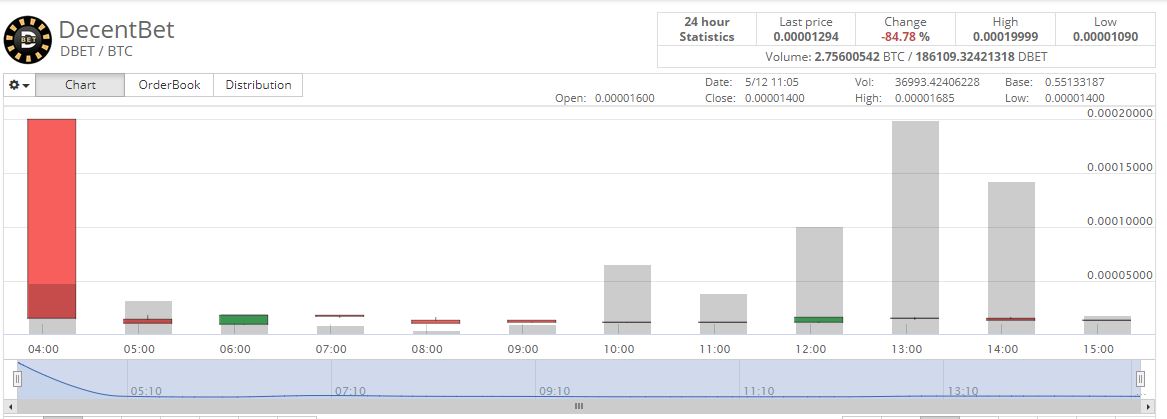1167x419 pixels.
Task: Click the 0.00005000 y-axis label
Action: pyautogui.click(x=1119, y=275)
